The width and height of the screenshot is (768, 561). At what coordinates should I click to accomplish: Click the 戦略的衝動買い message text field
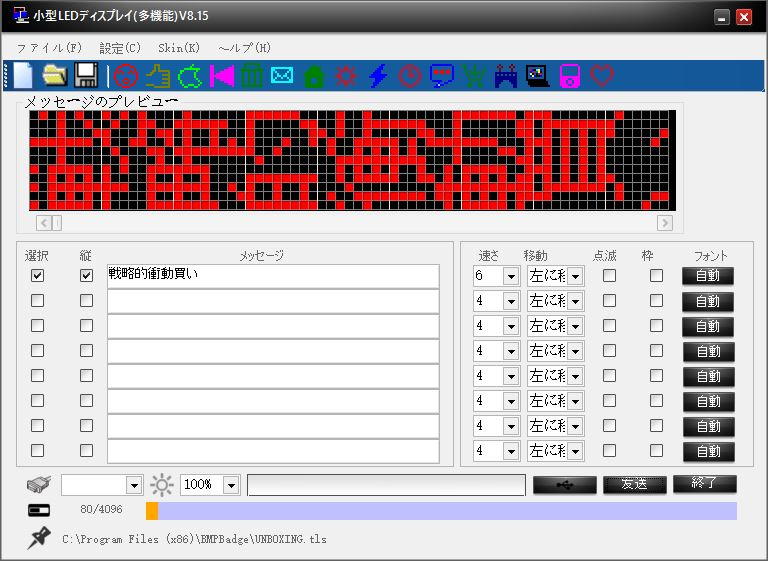pyautogui.click(x=273, y=276)
